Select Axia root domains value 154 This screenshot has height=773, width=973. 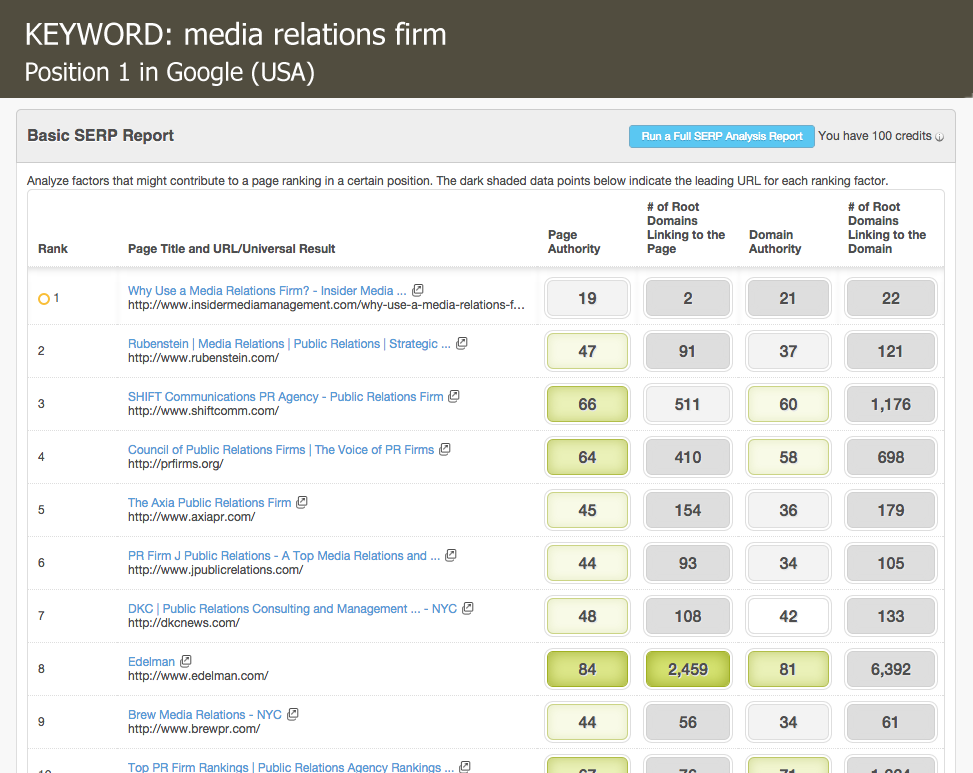pyautogui.click(x=688, y=511)
